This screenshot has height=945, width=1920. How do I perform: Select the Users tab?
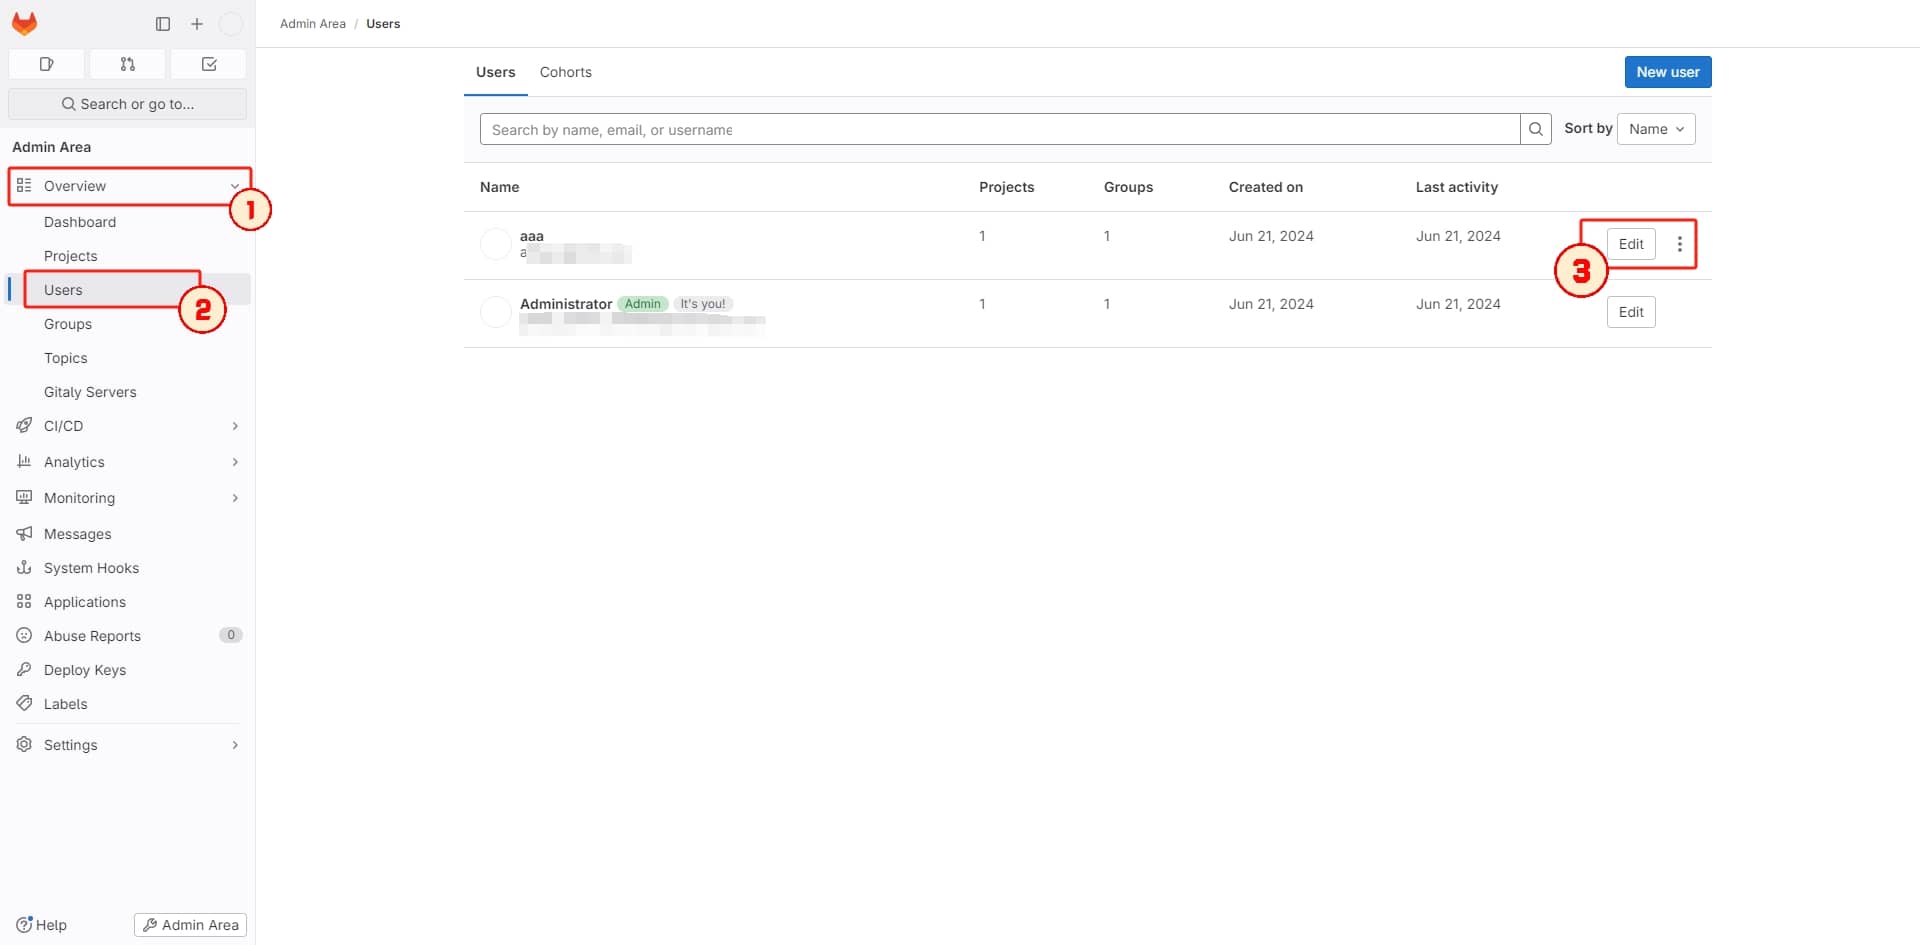click(495, 71)
